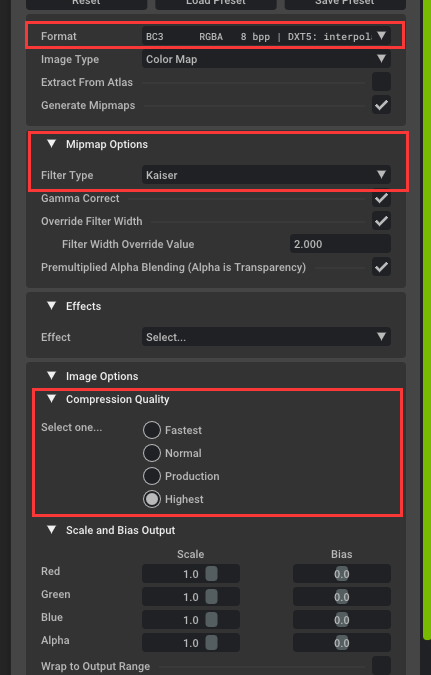Click the Filter Type label
431x675 pixels.
(67, 175)
